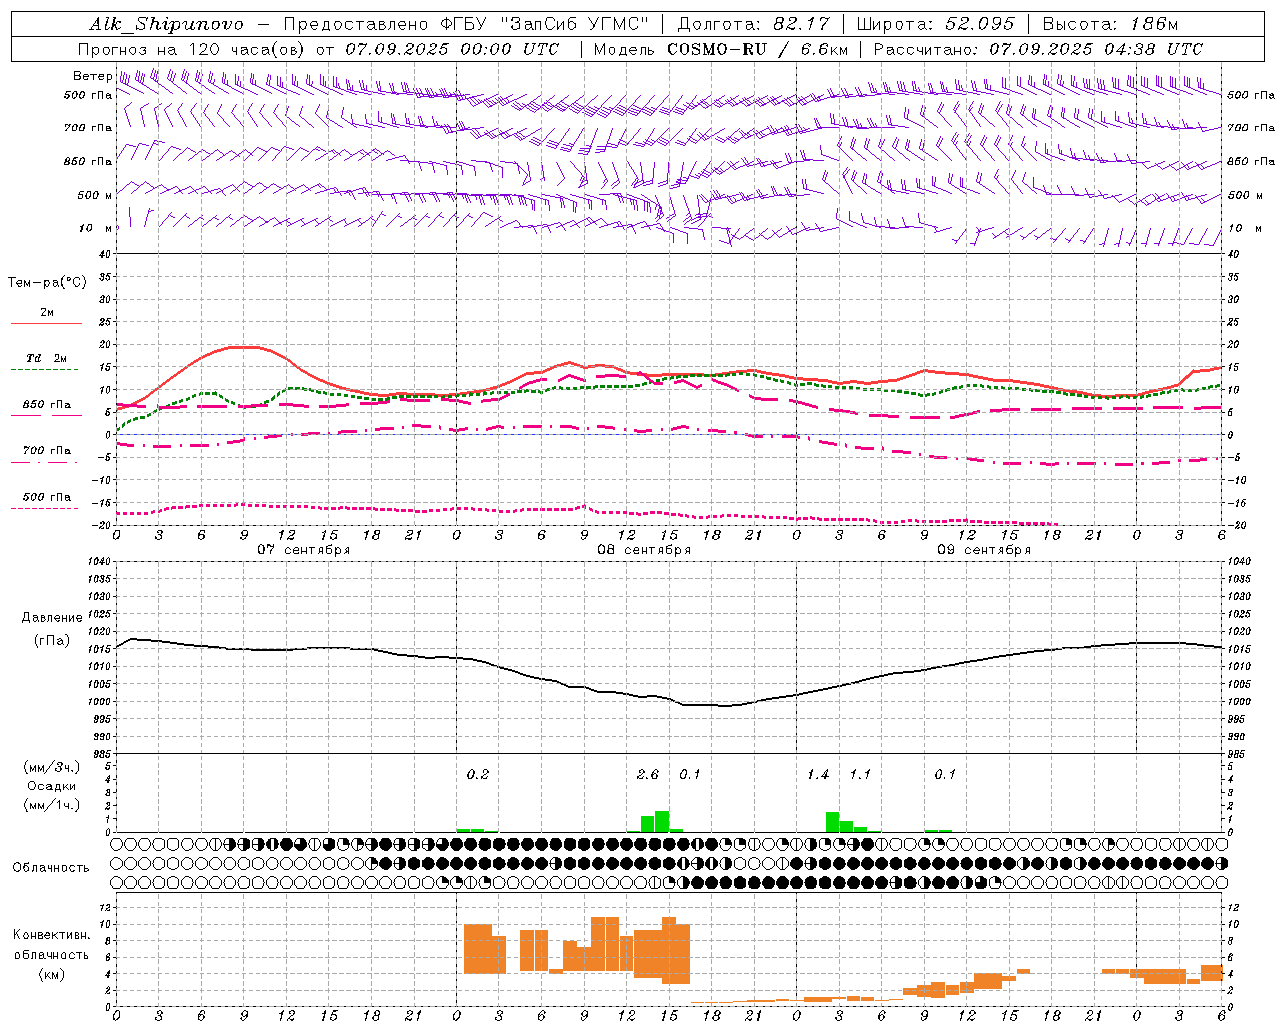Image resolution: width=1280 pixels, height=1024 pixels.
Task: Click 'Рассчитано: 07.09.2025 04:38 UTC' text
Action: click(1038, 49)
